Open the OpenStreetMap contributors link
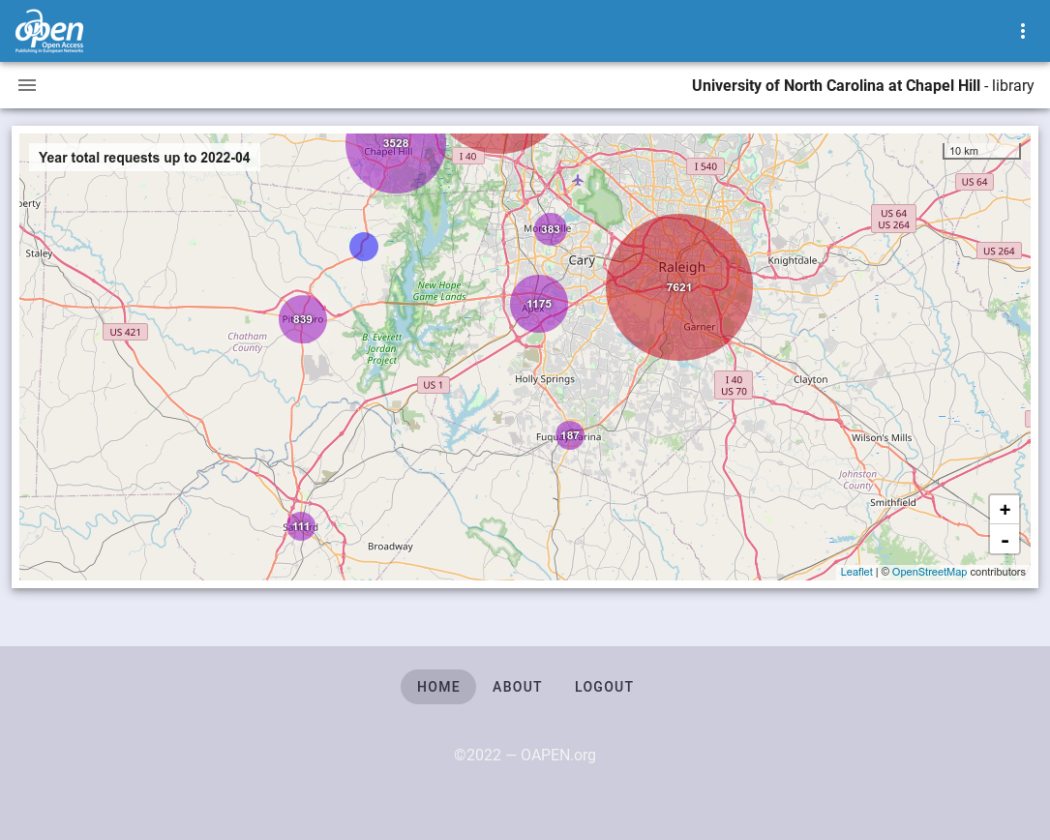 [929, 572]
